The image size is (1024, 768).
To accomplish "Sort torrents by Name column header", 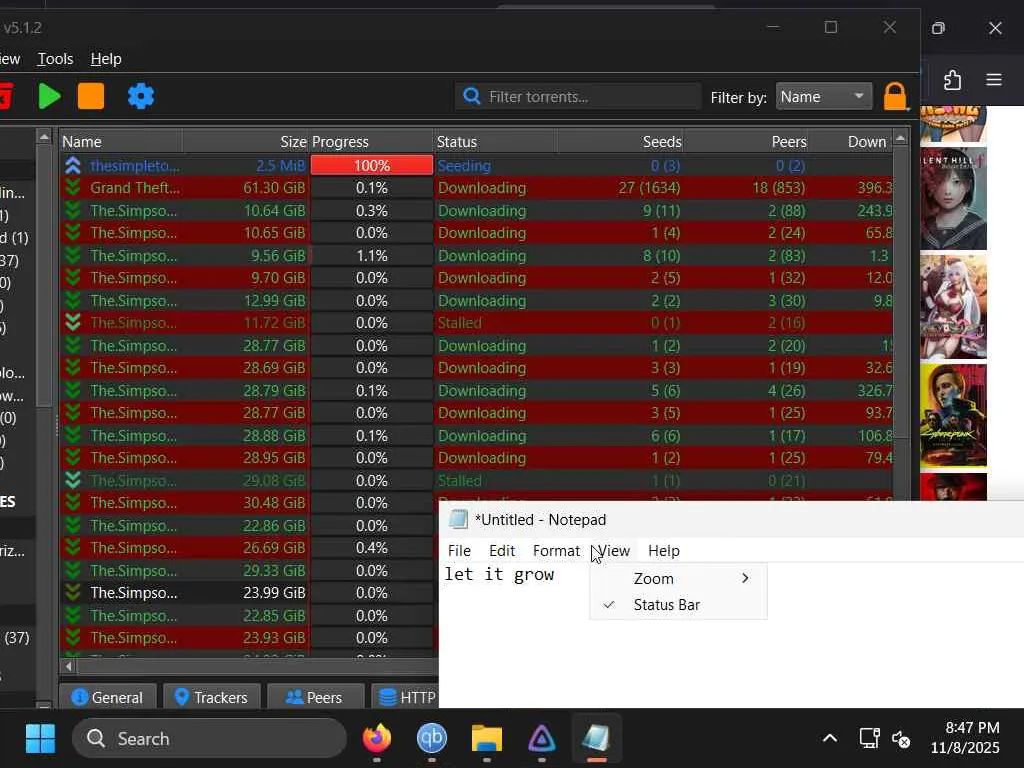I will pos(121,142).
